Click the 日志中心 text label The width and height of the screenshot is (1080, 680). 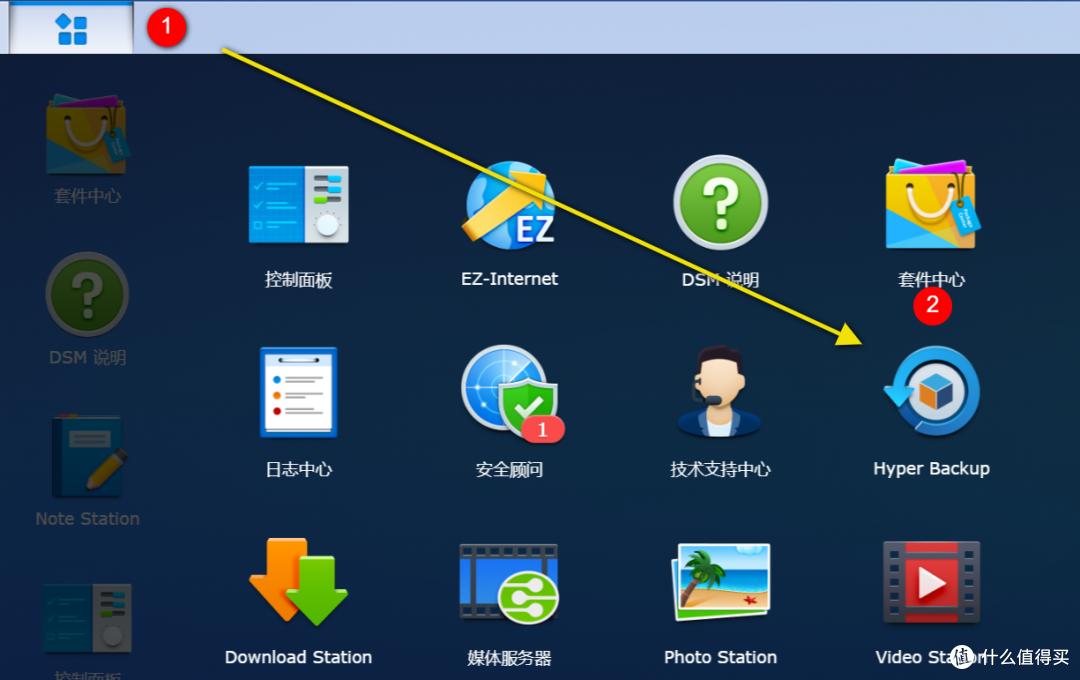tap(298, 469)
